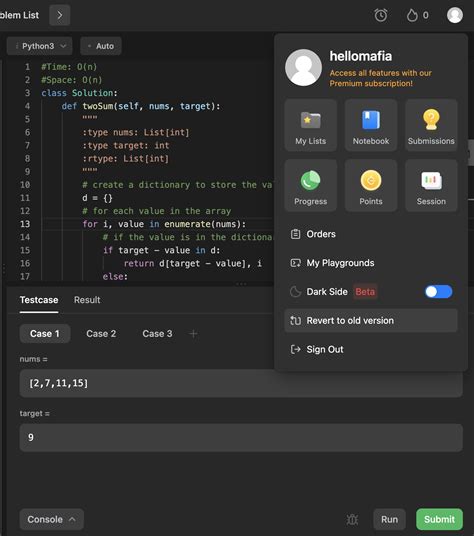474x536 pixels.
Task: Click the Beta badge beside Dark Side
Action: pos(365,292)
